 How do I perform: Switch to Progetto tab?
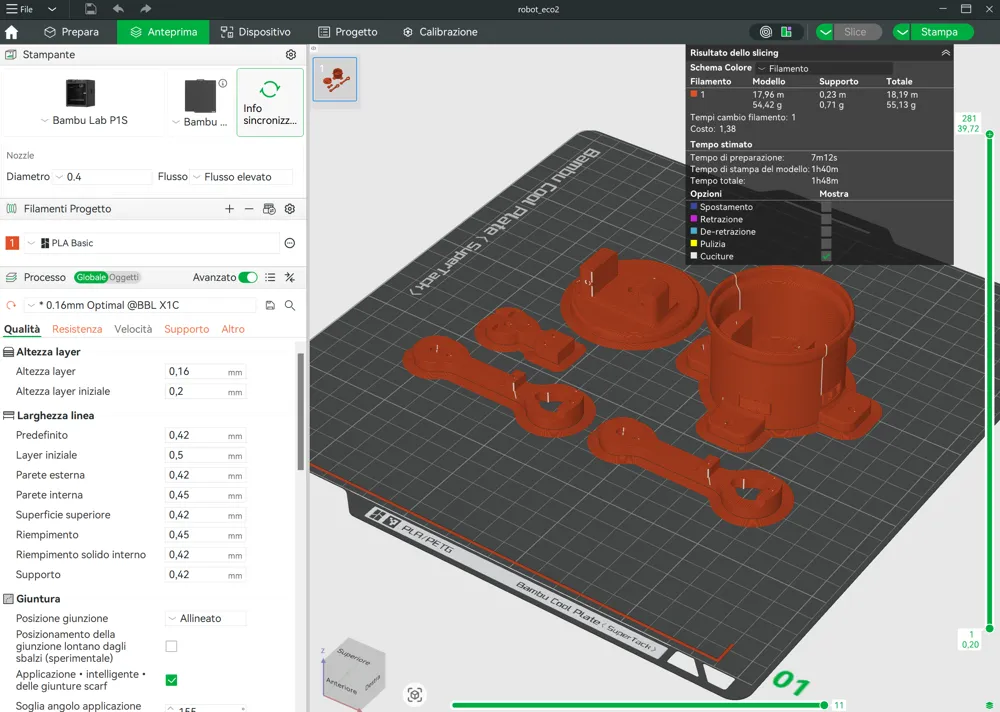(x=348, y=32)
